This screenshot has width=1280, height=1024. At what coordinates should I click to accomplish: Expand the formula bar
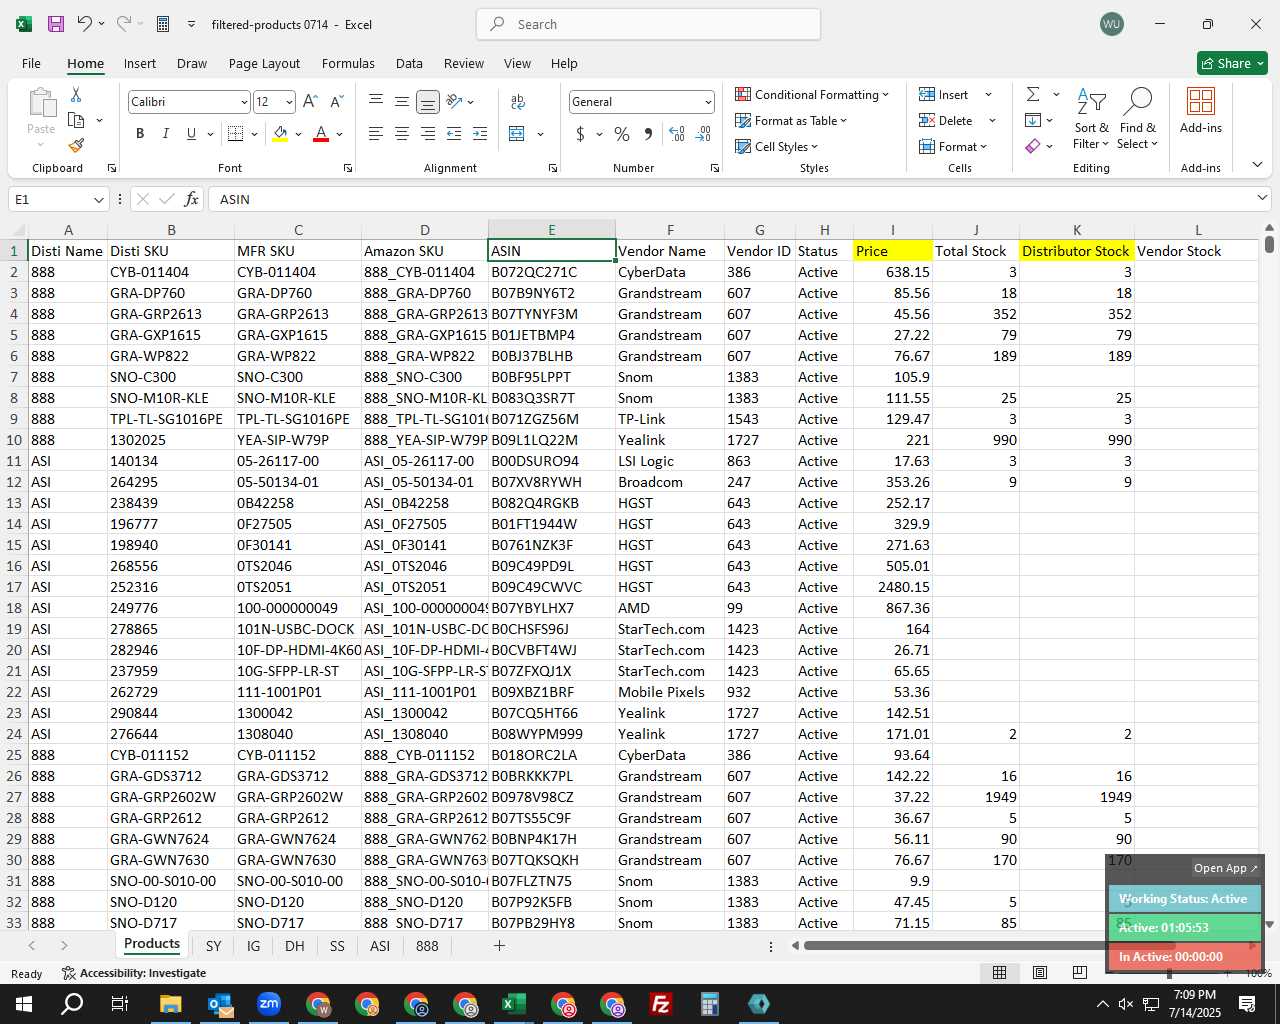tap(1262, 199)
